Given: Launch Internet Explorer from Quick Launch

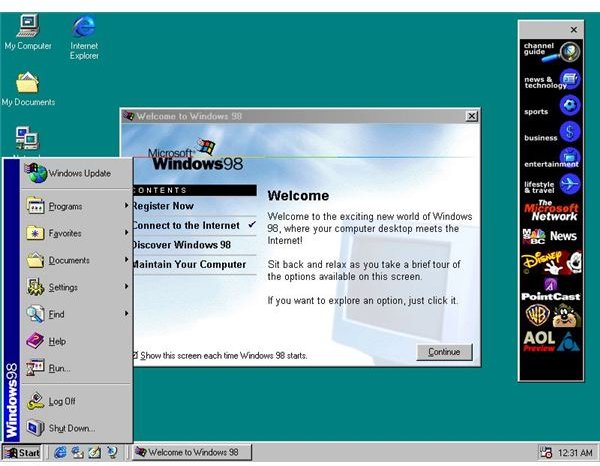Looking at the screenshot, I should 60,453.
